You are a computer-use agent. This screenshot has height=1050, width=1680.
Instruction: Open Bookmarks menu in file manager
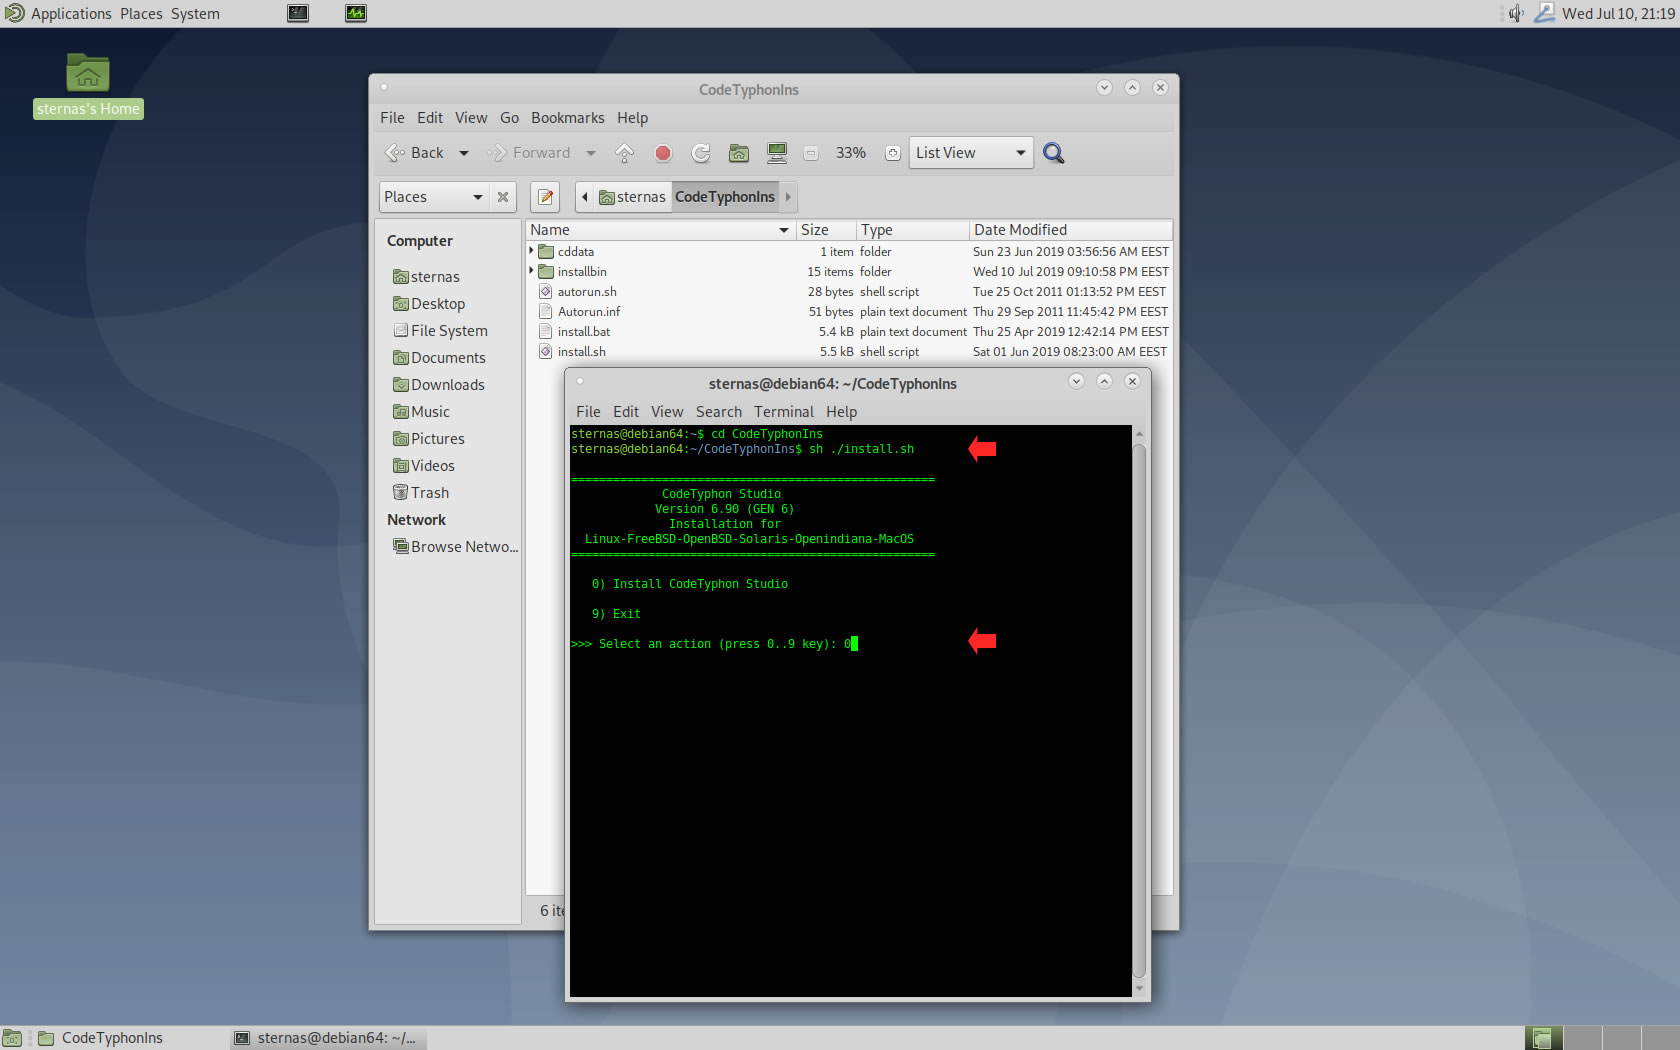(567, 118)
